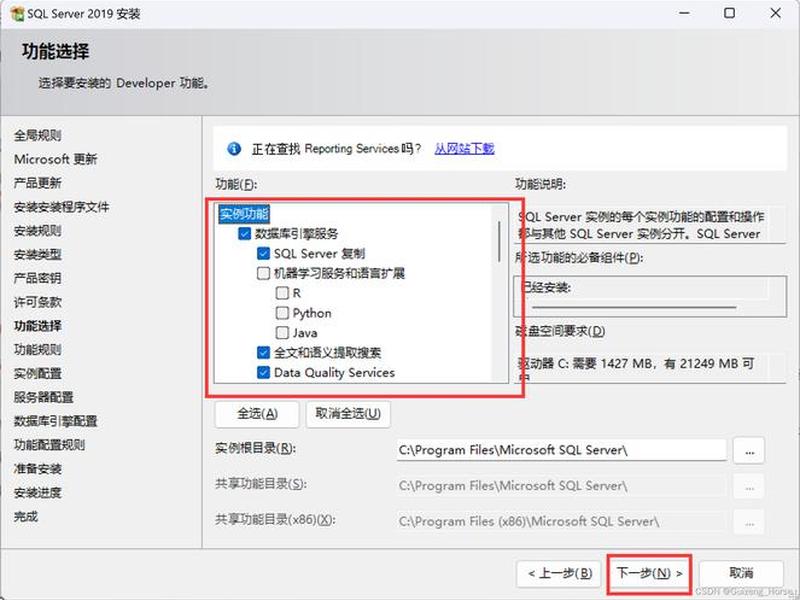Image resolution: width=800 pixels, height=600 pixels.
Task: Select 功能规则 step in sidebar
Action: pyautogui.click(x=38, y=349)
